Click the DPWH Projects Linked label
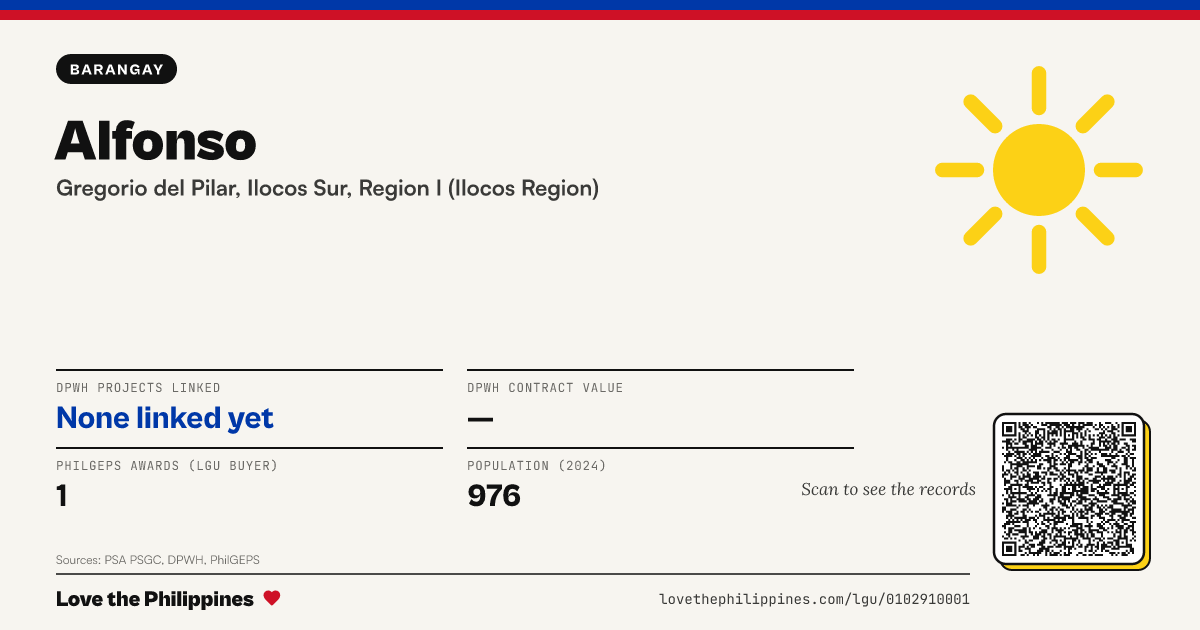Viewport: 1200px width, 630px height. click(x=138, y=388)
